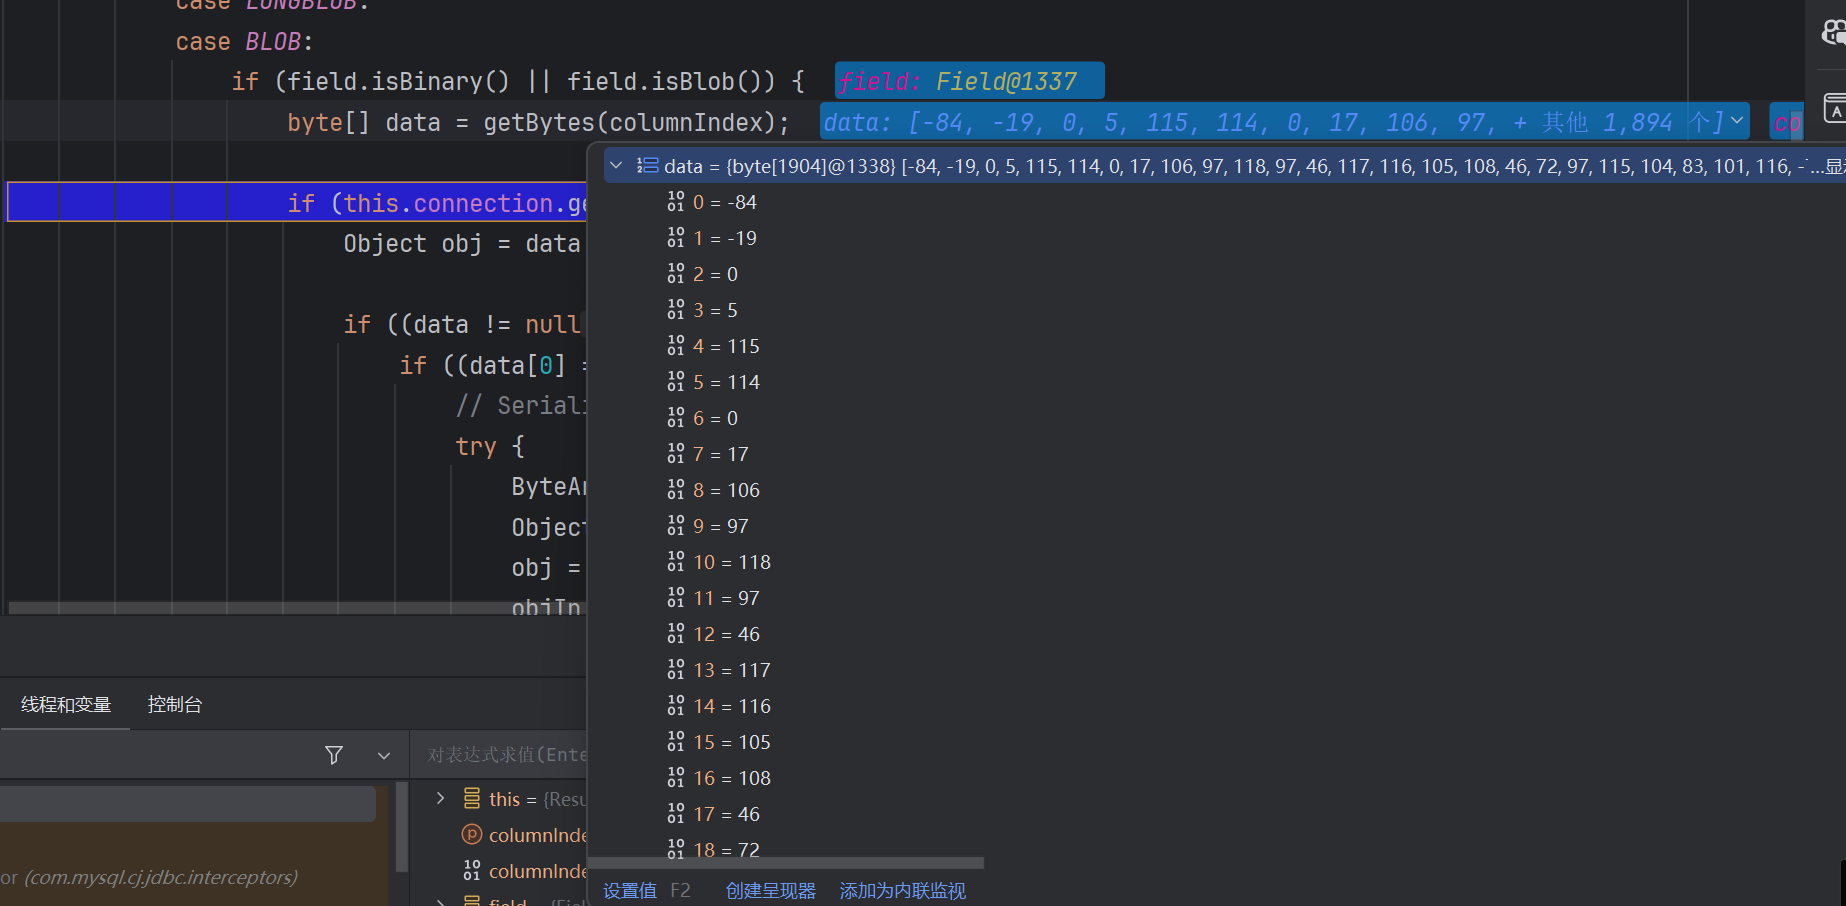Click binary icon of element 0 row

click(x=676, y=202)
